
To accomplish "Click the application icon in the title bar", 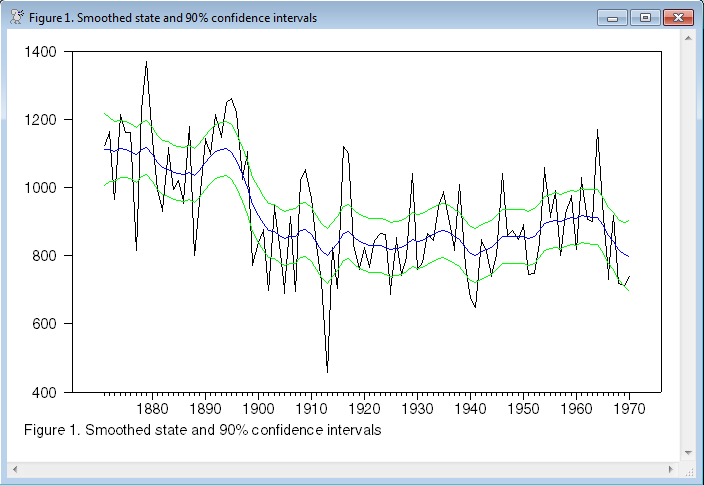I will click(x=15, y=17).
